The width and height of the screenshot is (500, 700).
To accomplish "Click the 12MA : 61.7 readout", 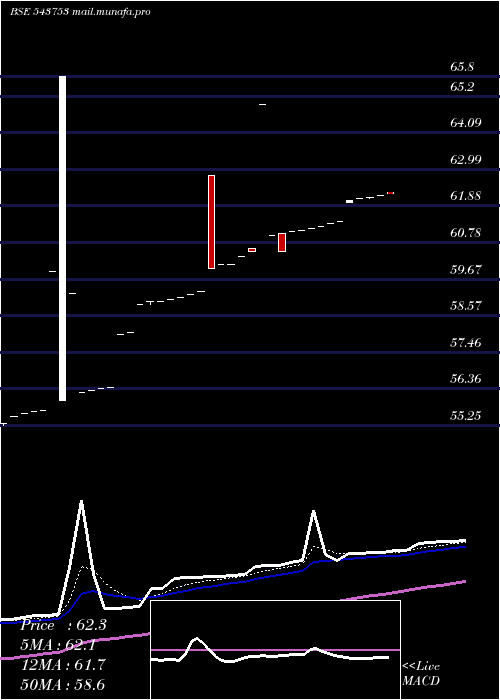I will (x=63, y=665).
